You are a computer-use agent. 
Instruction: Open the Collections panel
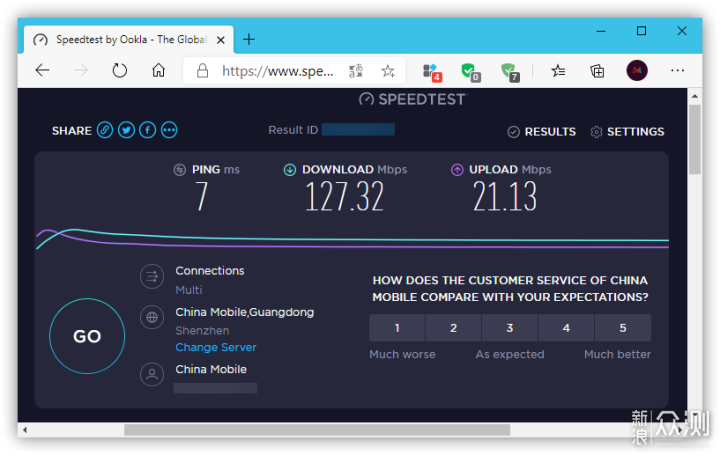597,71
